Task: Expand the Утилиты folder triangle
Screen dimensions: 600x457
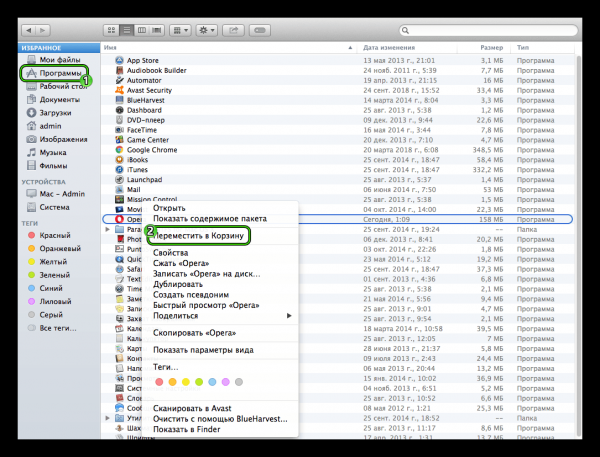Action: coord(108,418)
